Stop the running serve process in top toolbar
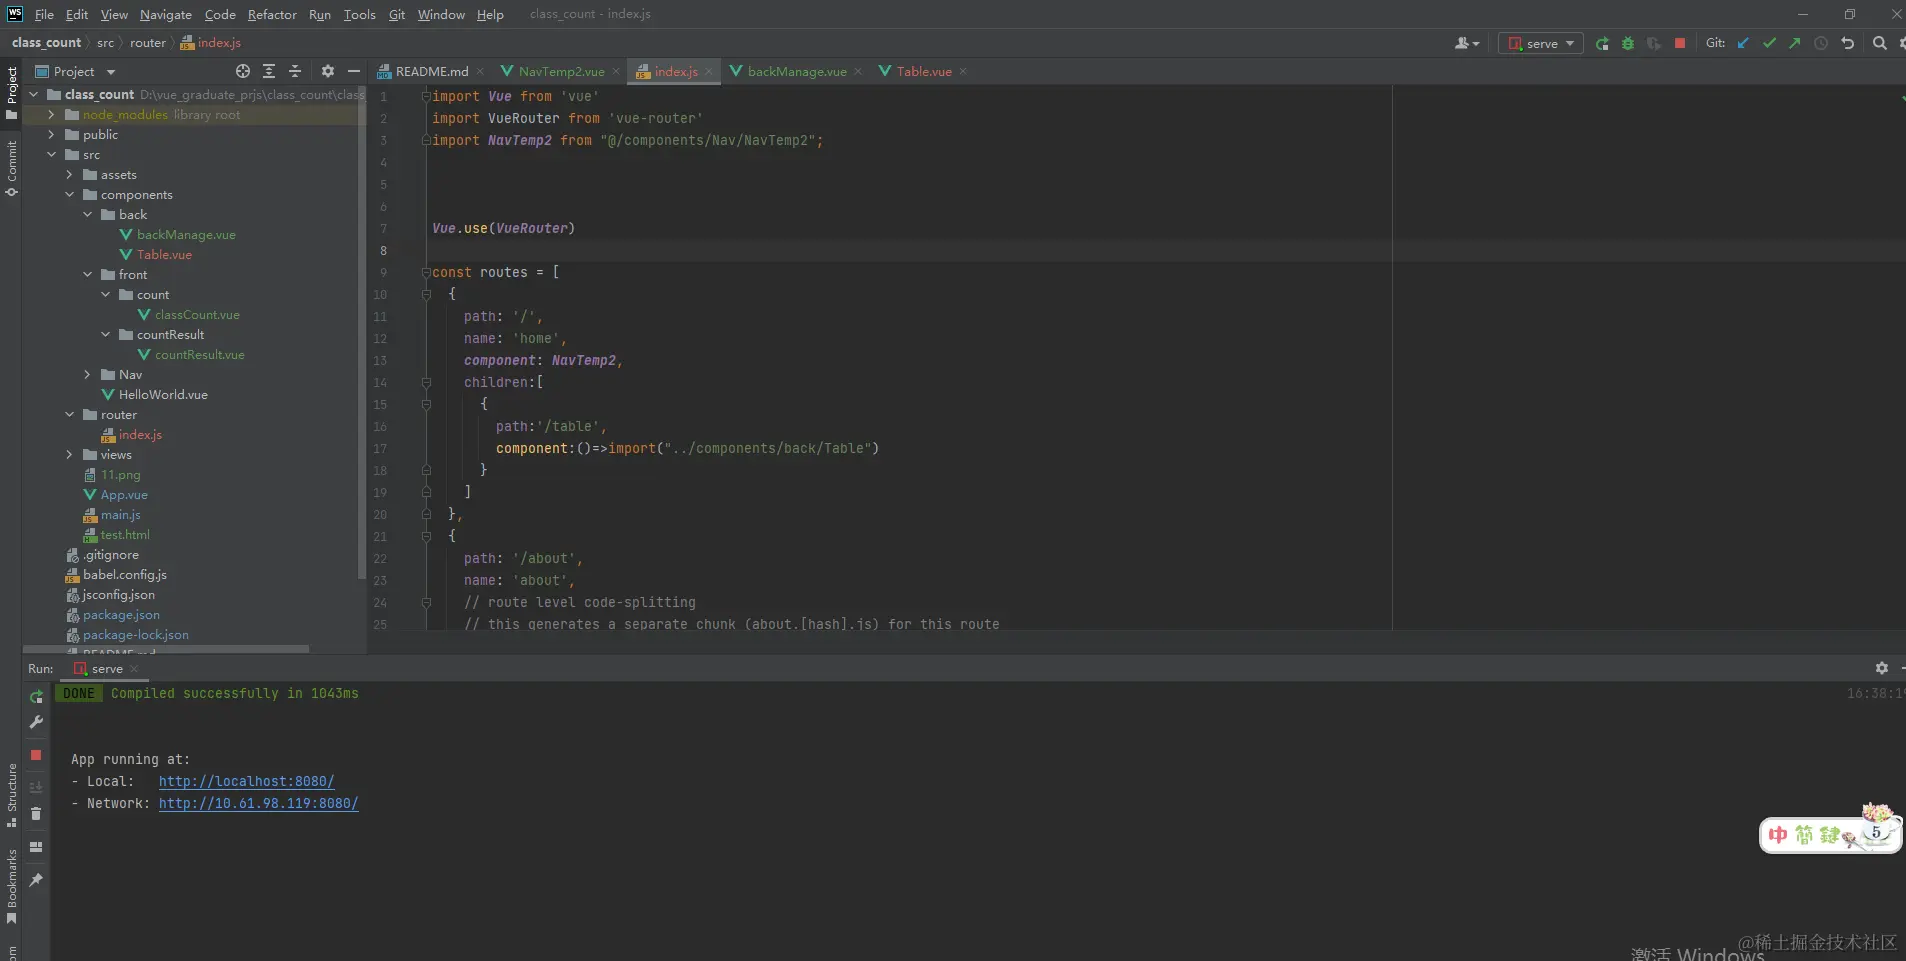Image resolution: width=1906 pixels, height=961 pixels. tap(1680, 44)
